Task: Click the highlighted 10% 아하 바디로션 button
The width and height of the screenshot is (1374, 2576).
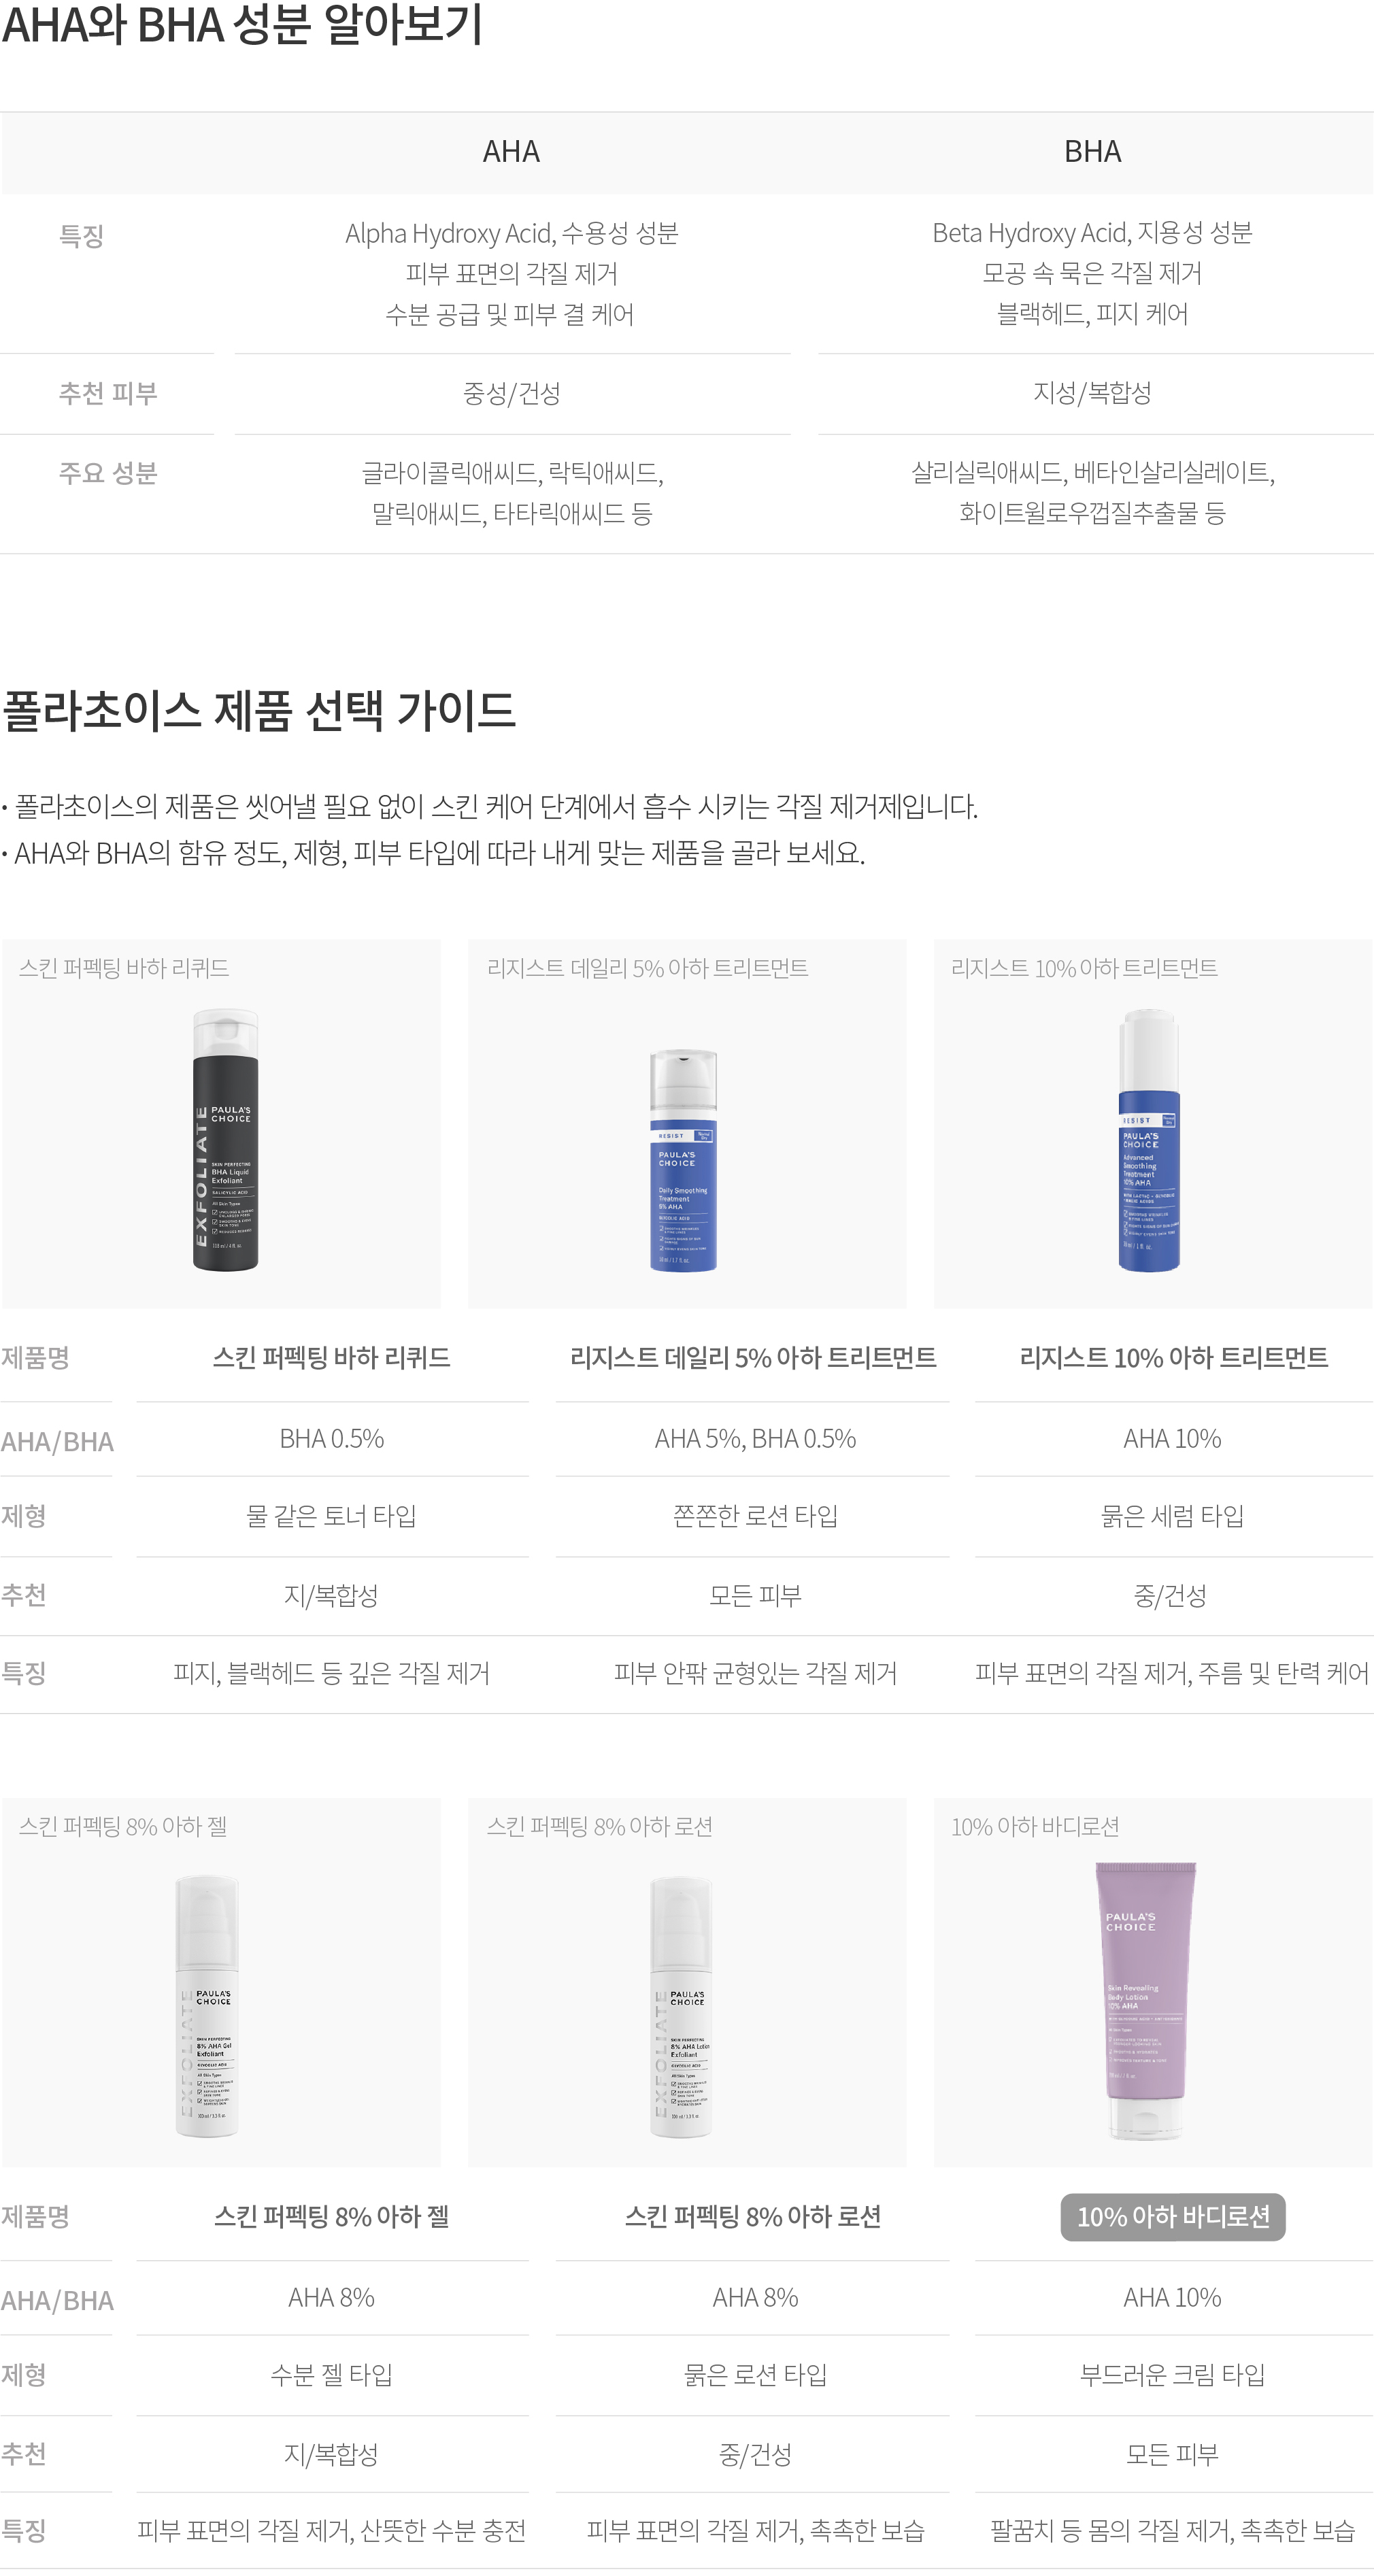Action: coord(1173,2217)
